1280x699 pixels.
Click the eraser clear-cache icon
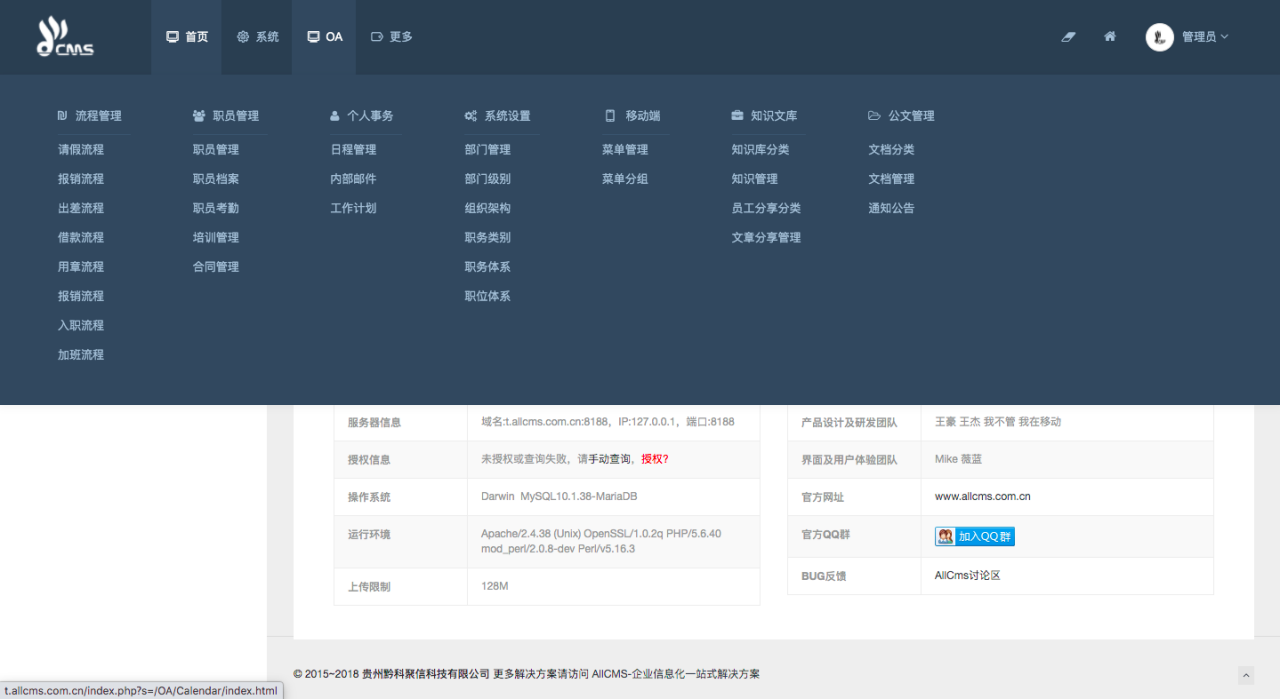(x=1068, y=37)
